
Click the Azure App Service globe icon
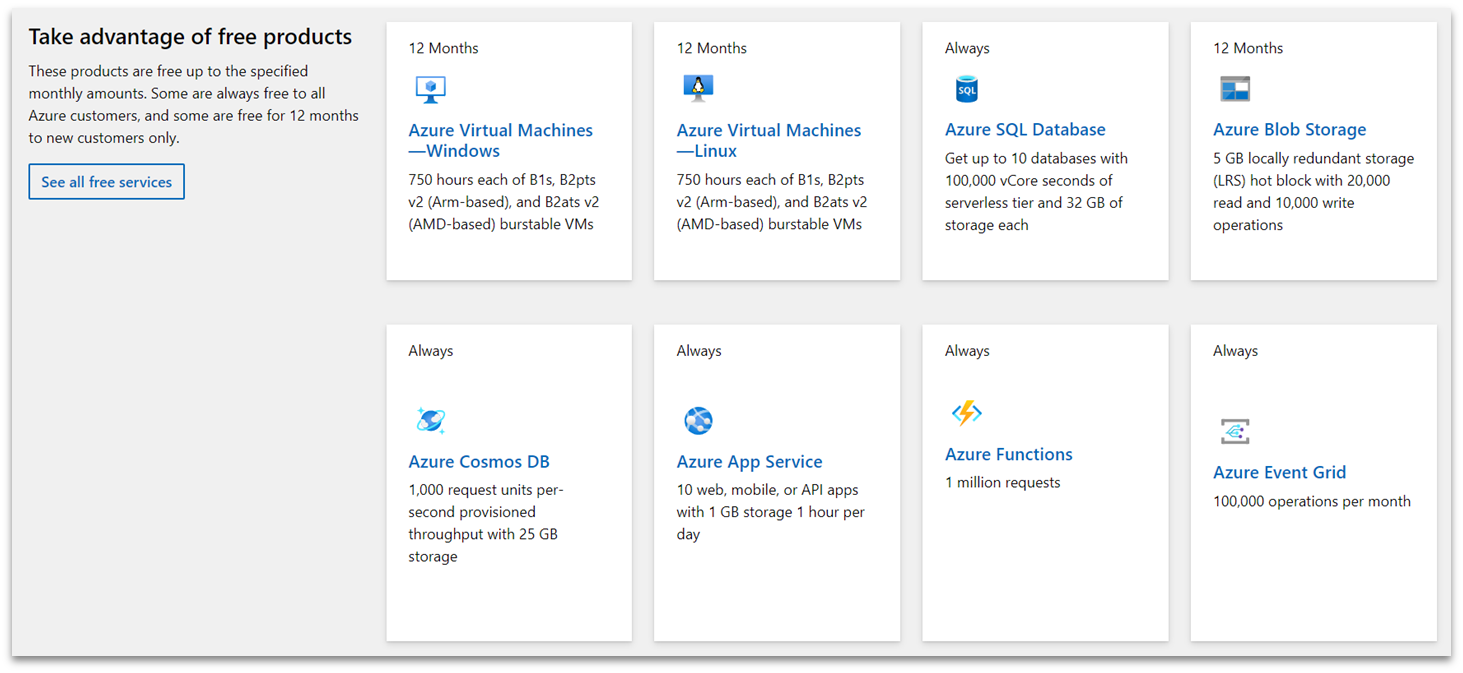(697, 420)
